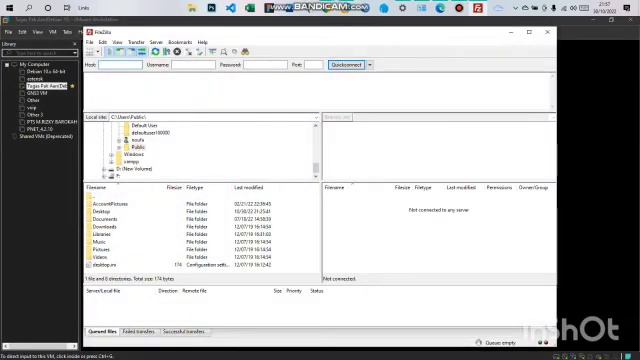
Task: Expand the D: (New Volume) drive
Action: (x=104, y=169)
